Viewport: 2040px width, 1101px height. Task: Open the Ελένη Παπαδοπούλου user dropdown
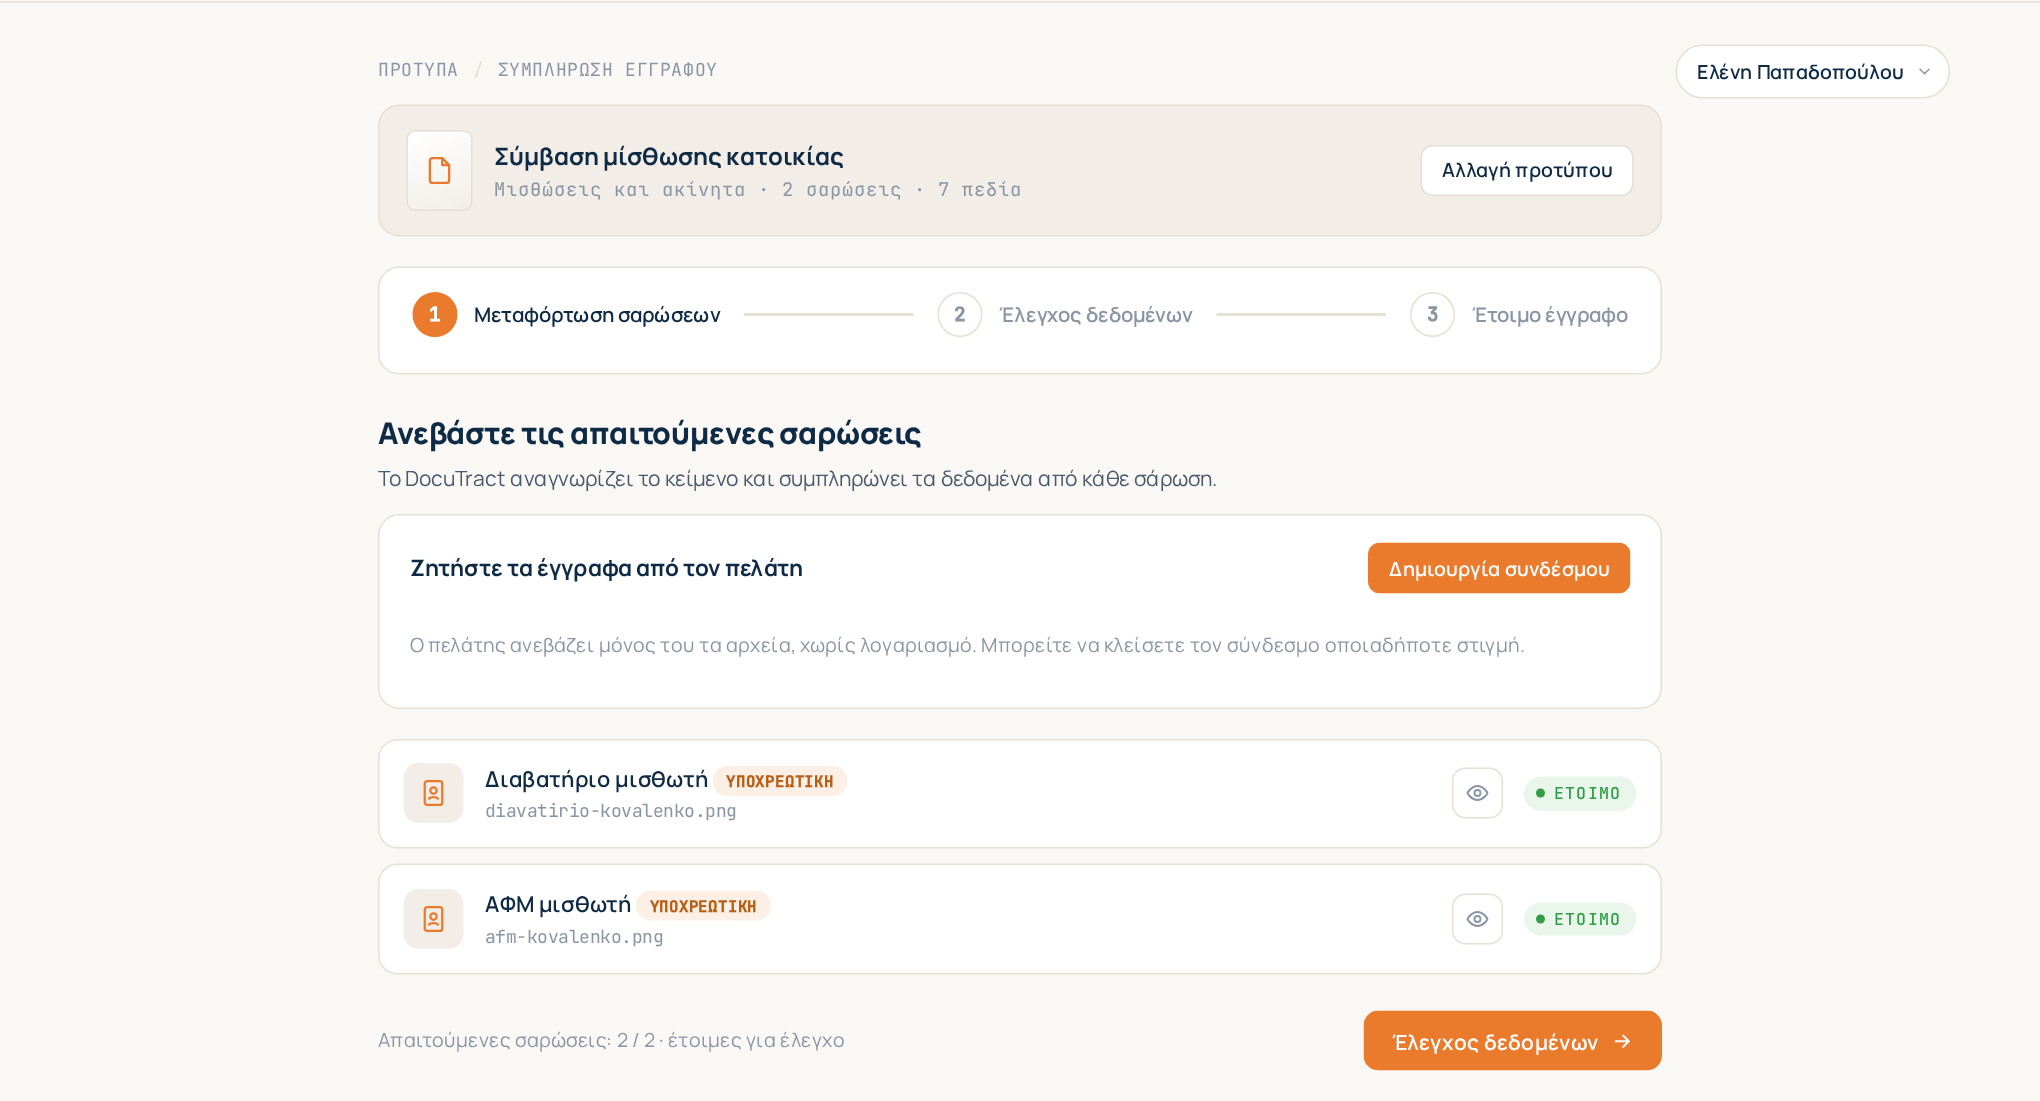[x=1812, y=72]
